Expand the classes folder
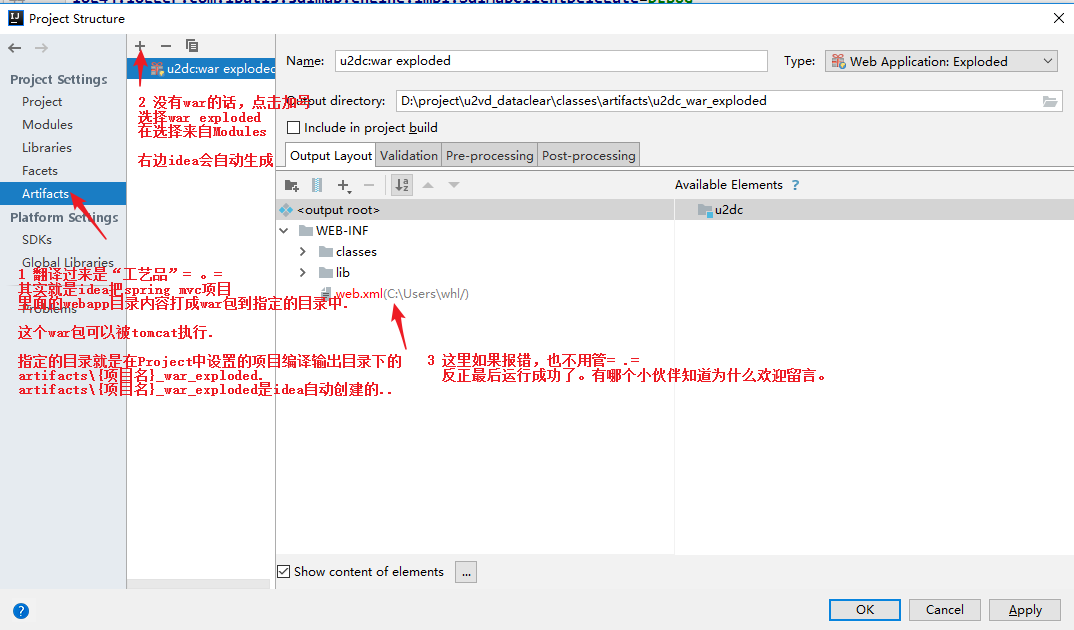Screen dimensions: 1074x630 302,251
